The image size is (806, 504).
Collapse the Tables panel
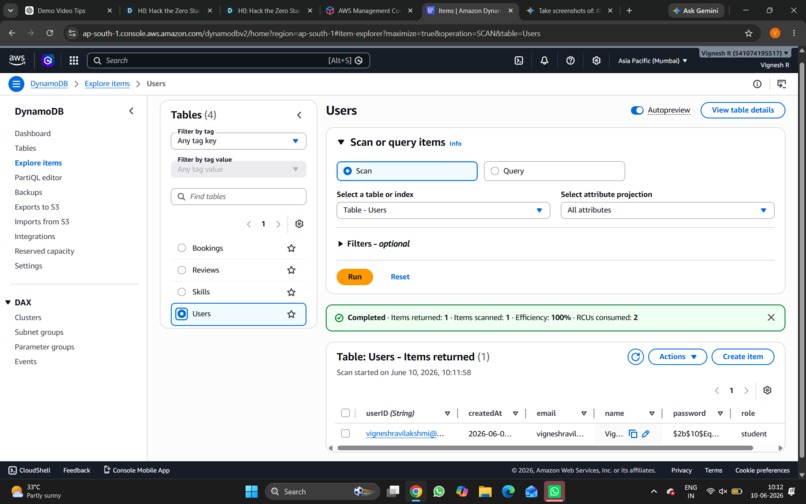(x=299, y=115)
